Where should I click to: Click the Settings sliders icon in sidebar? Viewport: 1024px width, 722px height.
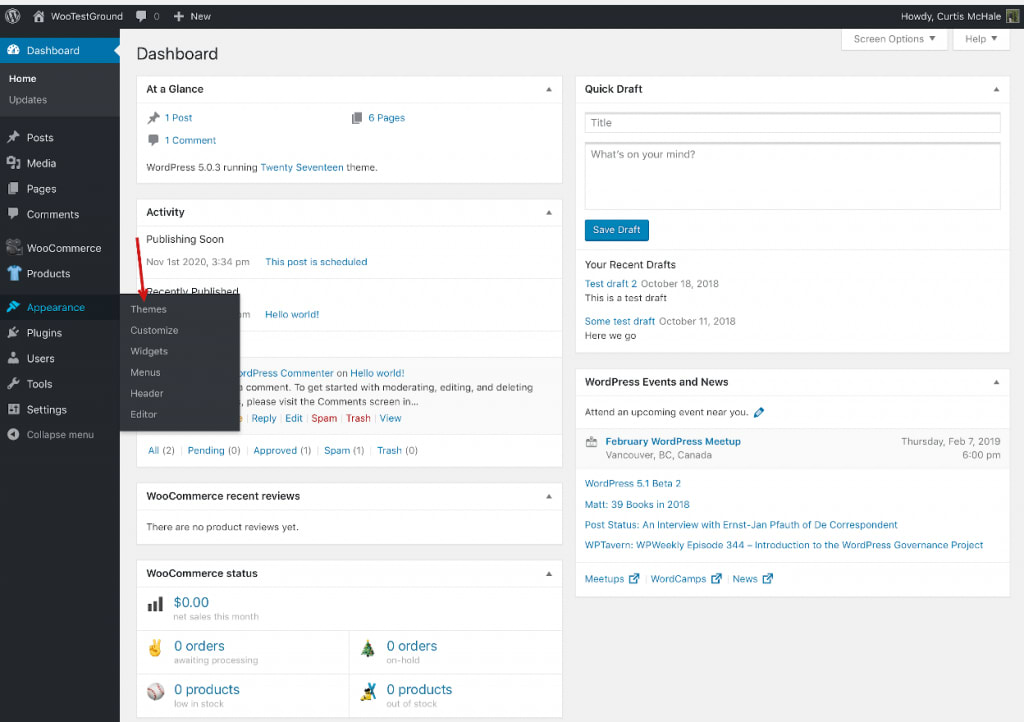13,409
